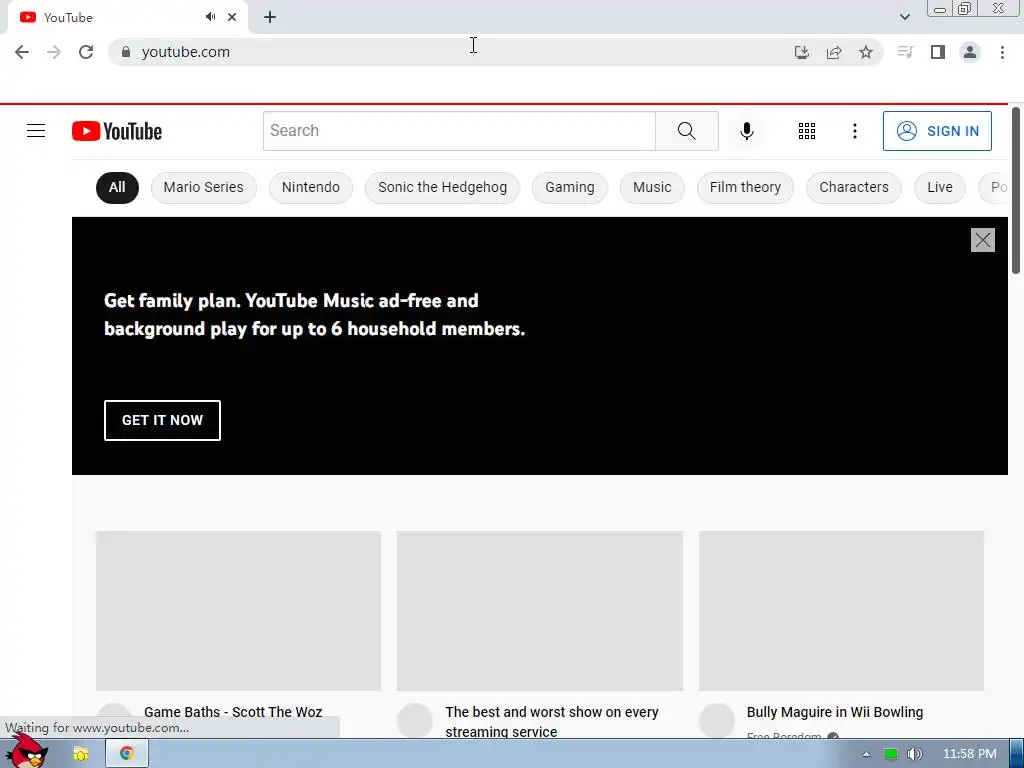Mute the tab using the speaker icon

210,17
